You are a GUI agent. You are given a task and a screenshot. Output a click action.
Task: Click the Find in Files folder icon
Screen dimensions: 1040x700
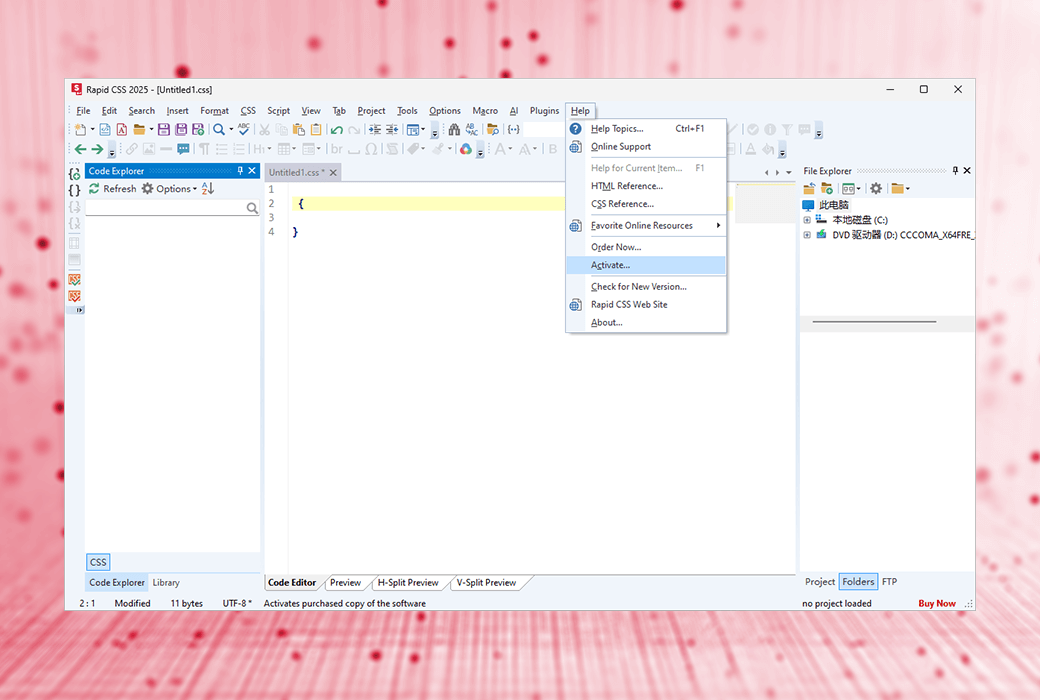click(x=493, y=129)
